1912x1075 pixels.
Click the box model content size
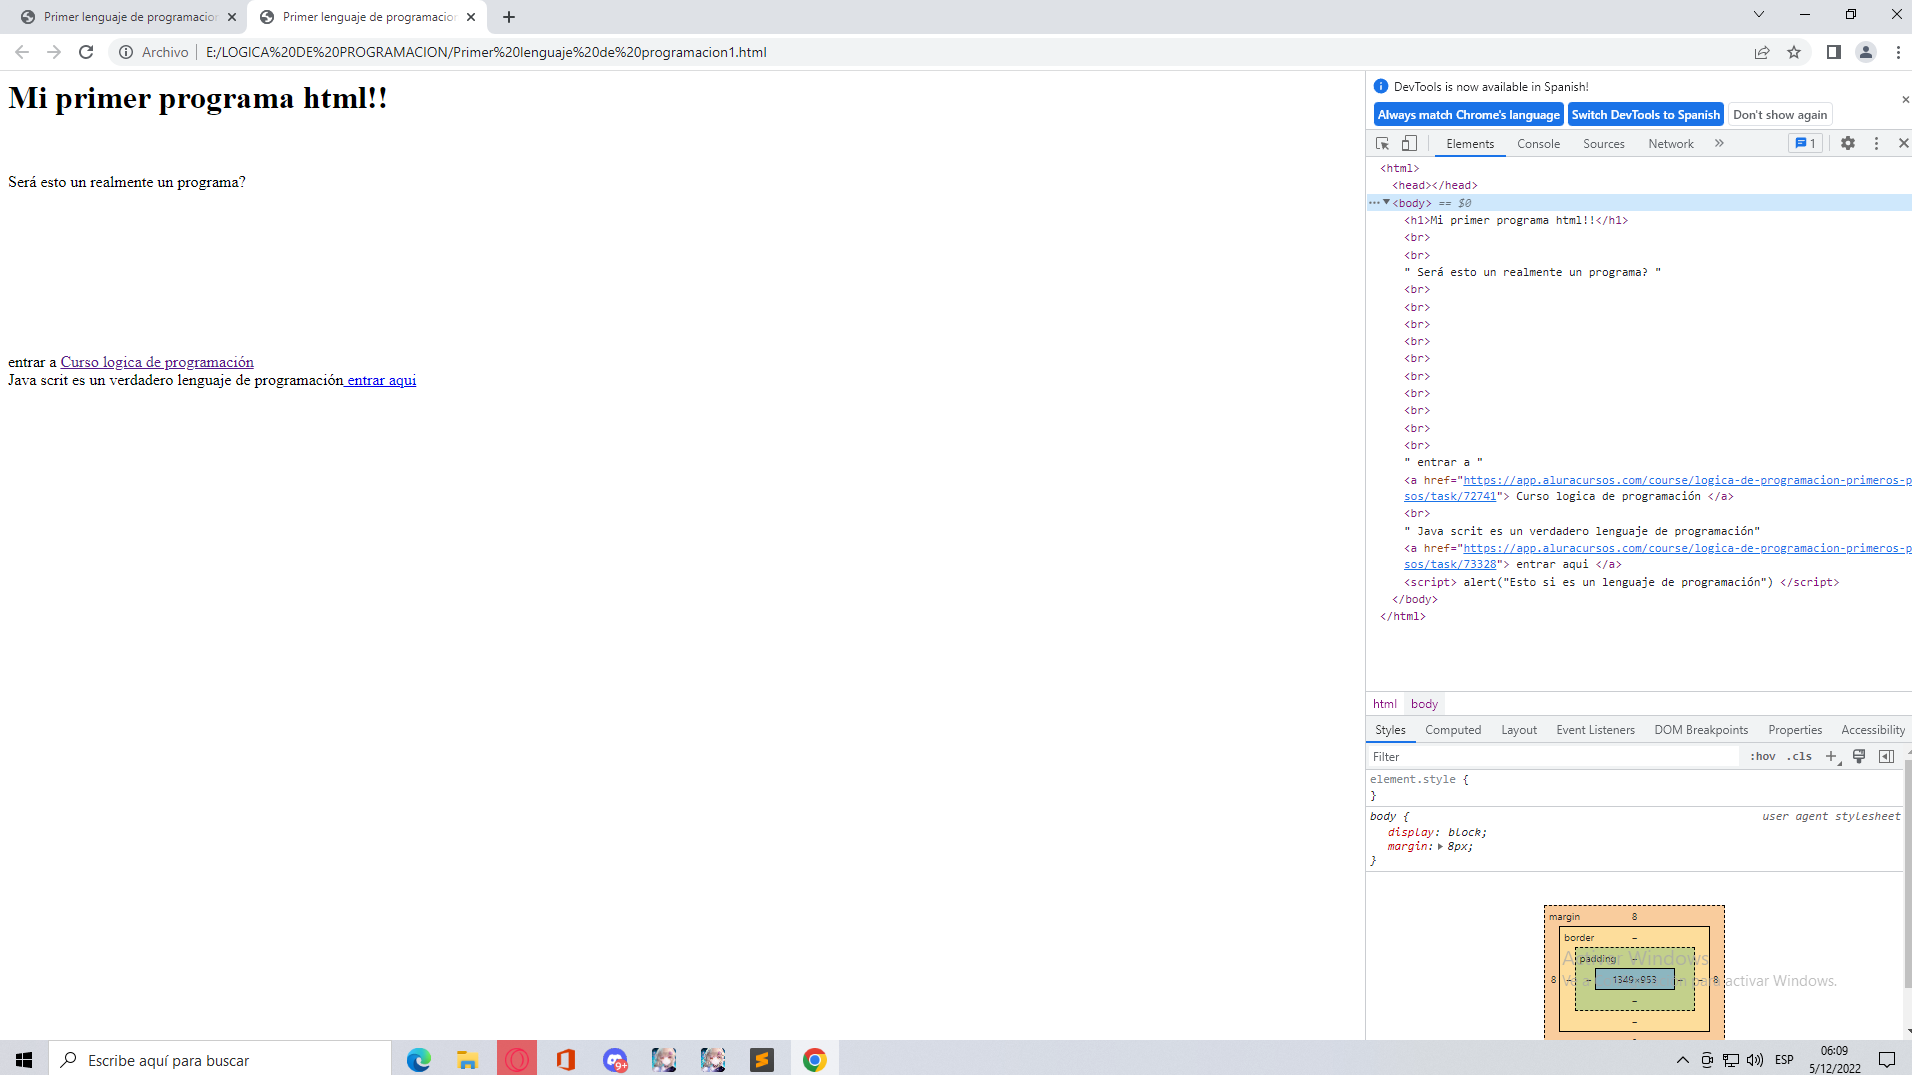1634,980
